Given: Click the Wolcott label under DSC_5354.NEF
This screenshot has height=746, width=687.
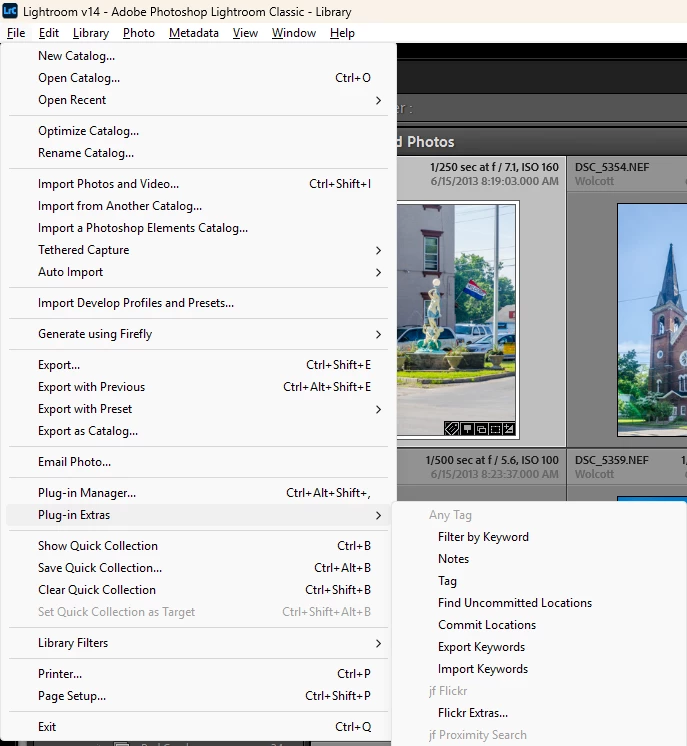Looking at the screenshot, I should point(594,181).
